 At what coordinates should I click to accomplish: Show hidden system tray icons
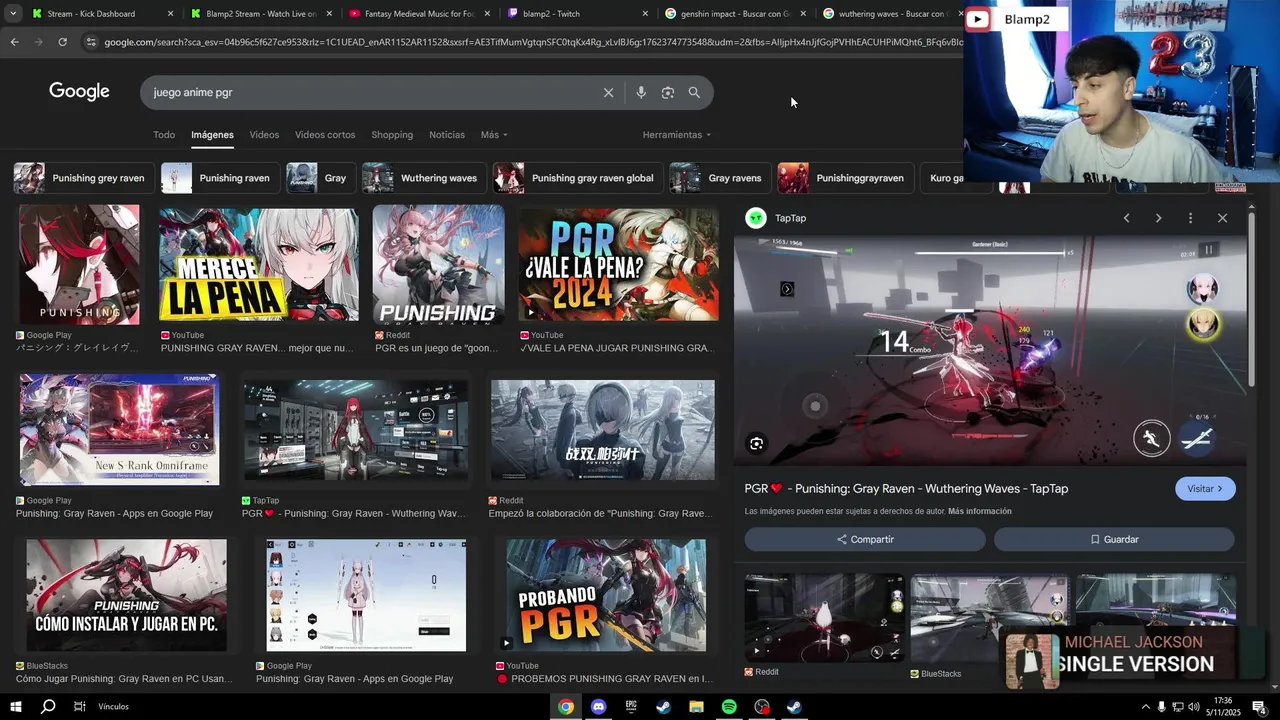point(1145,707)
